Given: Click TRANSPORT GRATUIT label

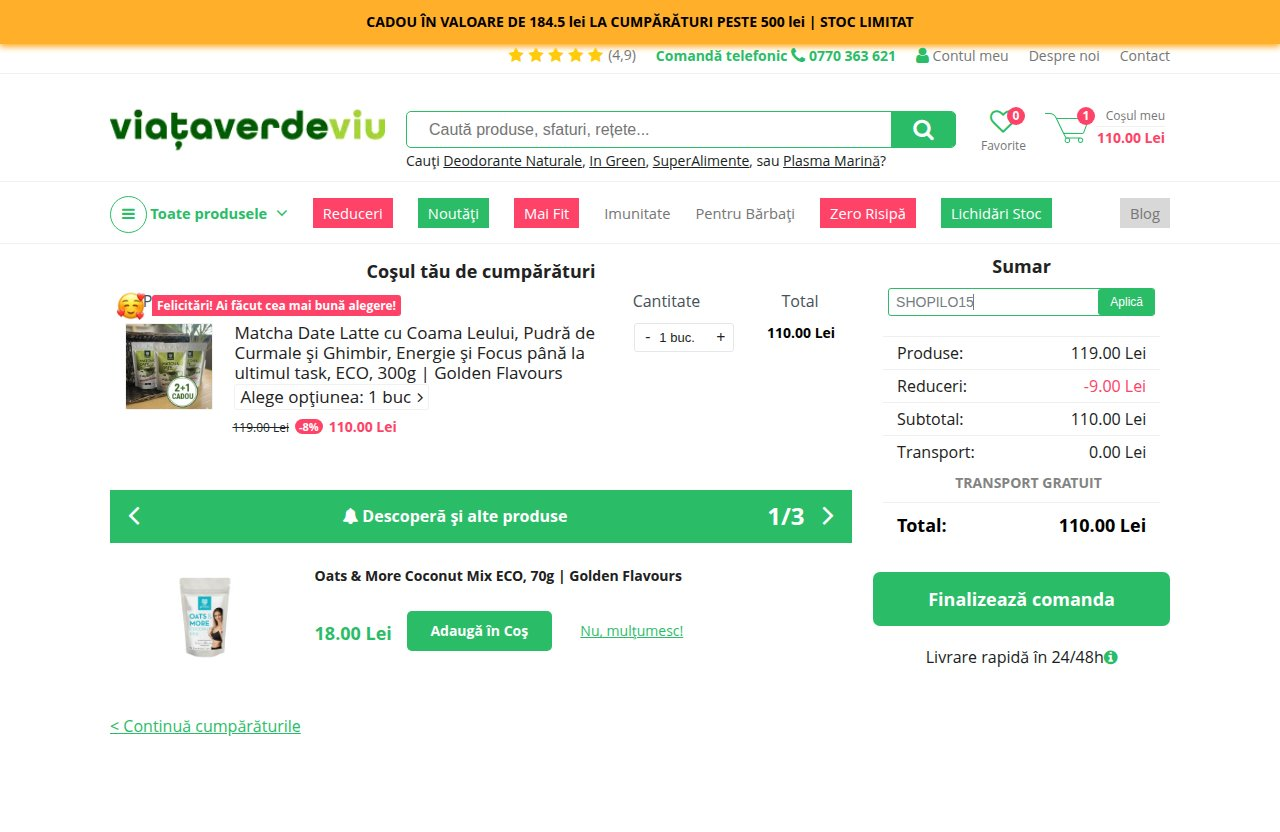Looking at the screenshot, I should tap(1028, 483).
